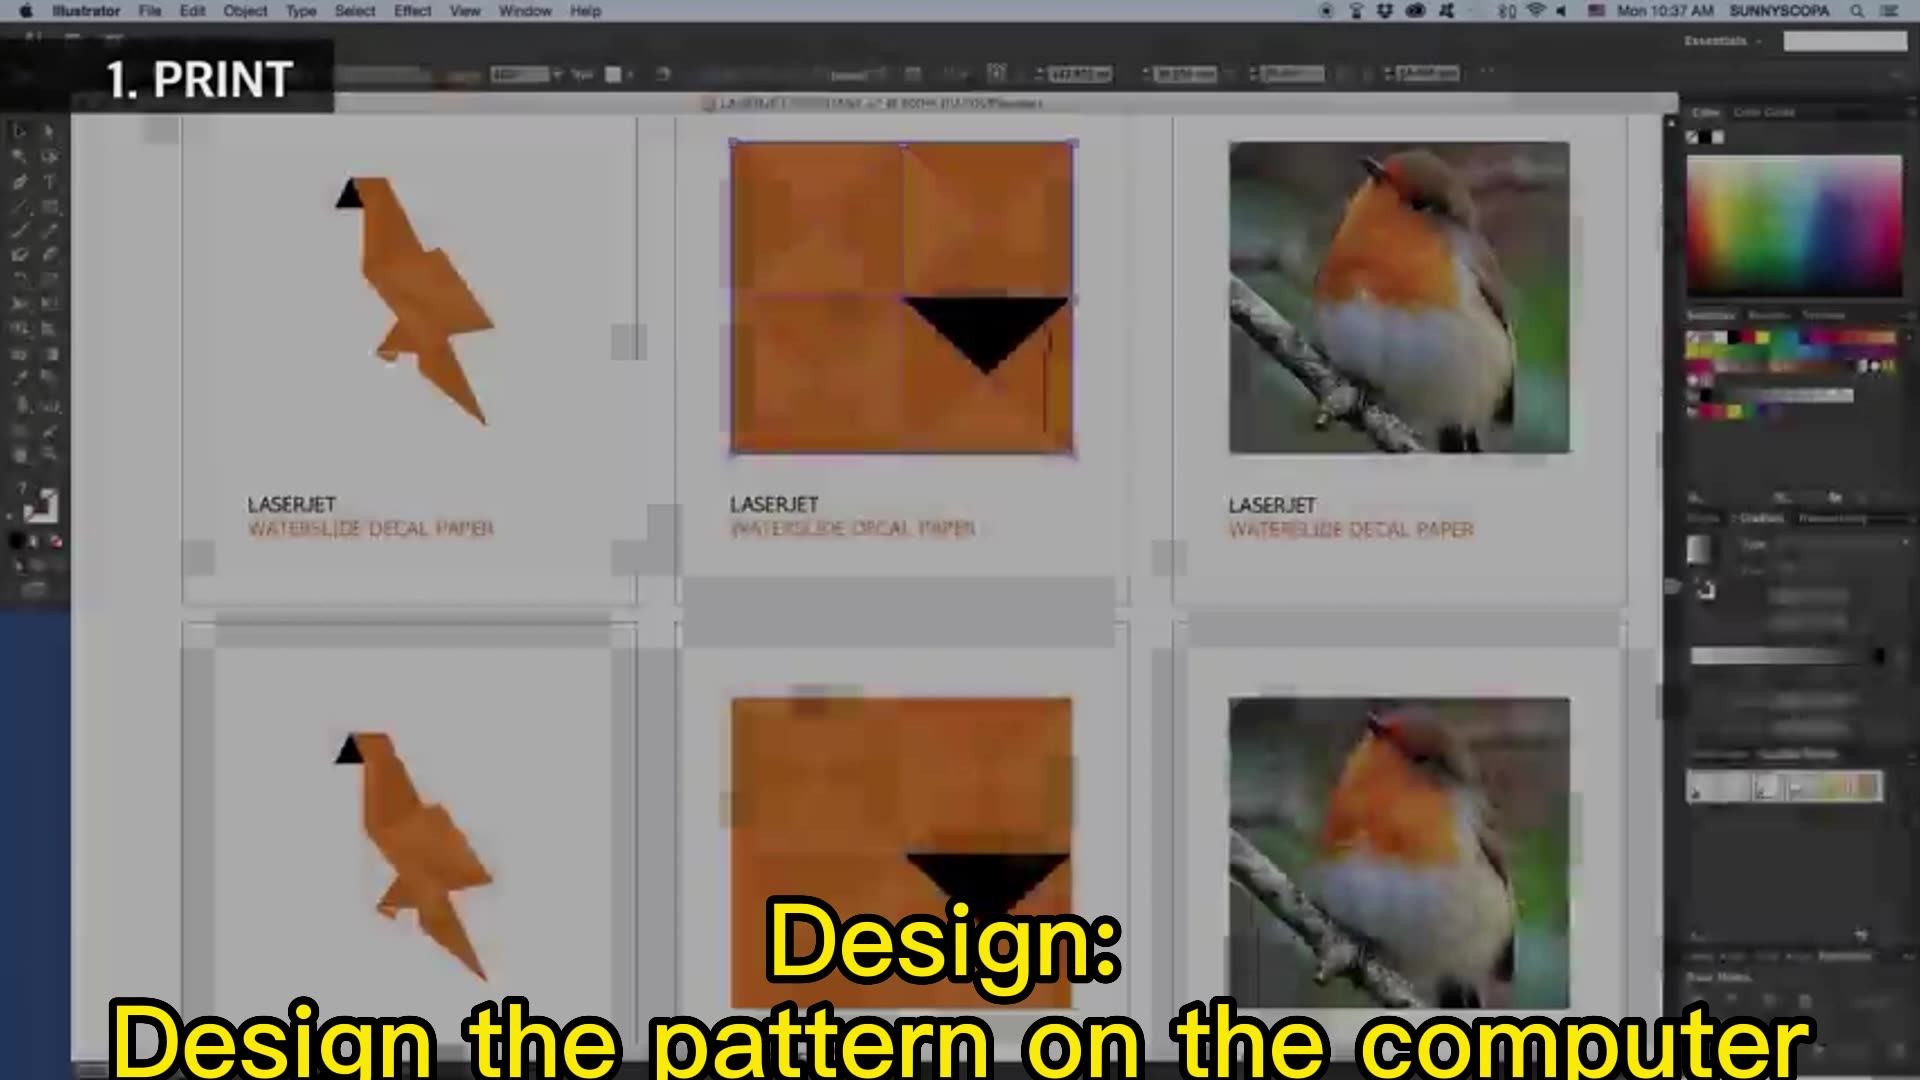Open the Essentials workspace dropdown
1920x1080 pixels.
(x=1722, y=41)
